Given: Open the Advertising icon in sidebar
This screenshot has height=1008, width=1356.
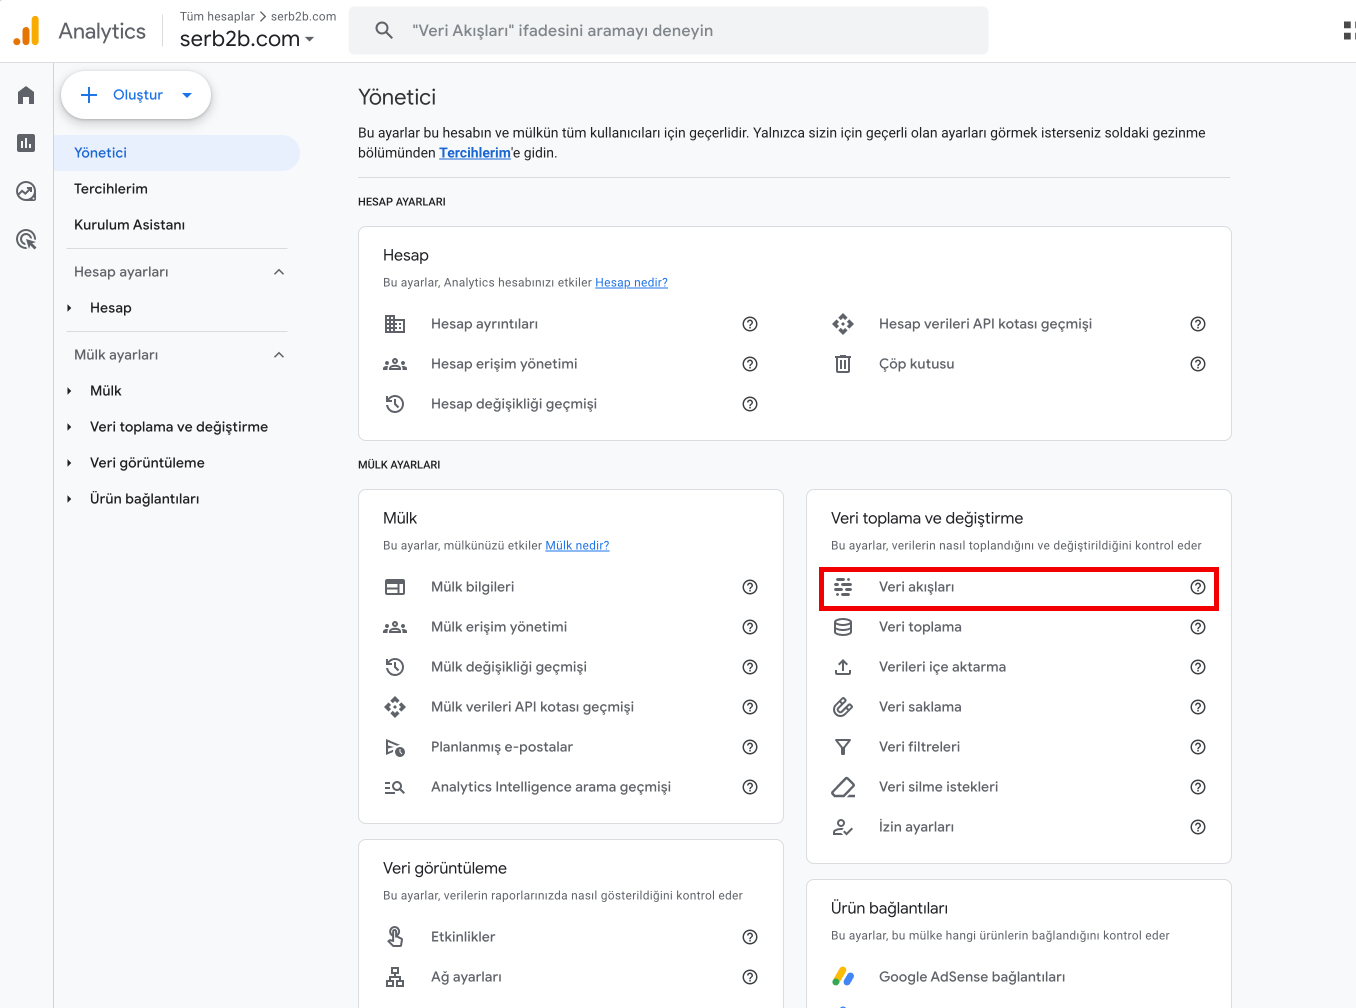Looking at the screenshot, I should tap(26, 239).
